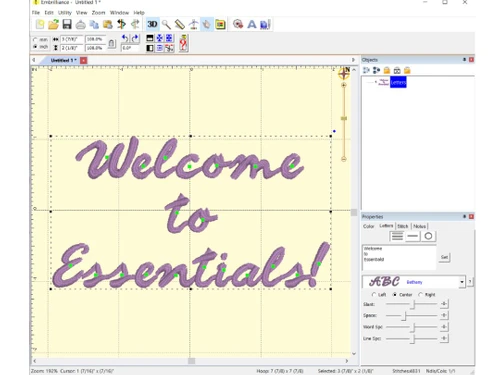This screenshot has width=500, height=375.
Task: Click the font help question button
Action: coord(470,282)
